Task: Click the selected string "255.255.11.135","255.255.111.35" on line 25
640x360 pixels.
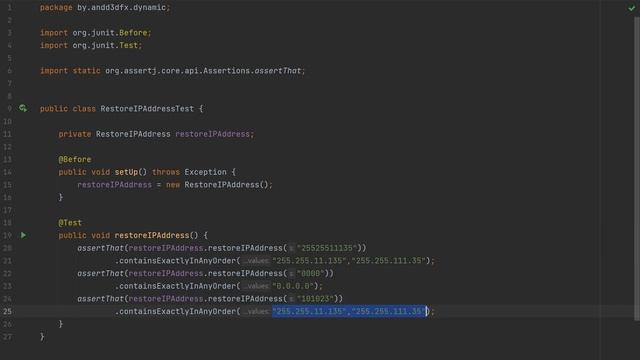Action: 349,311
